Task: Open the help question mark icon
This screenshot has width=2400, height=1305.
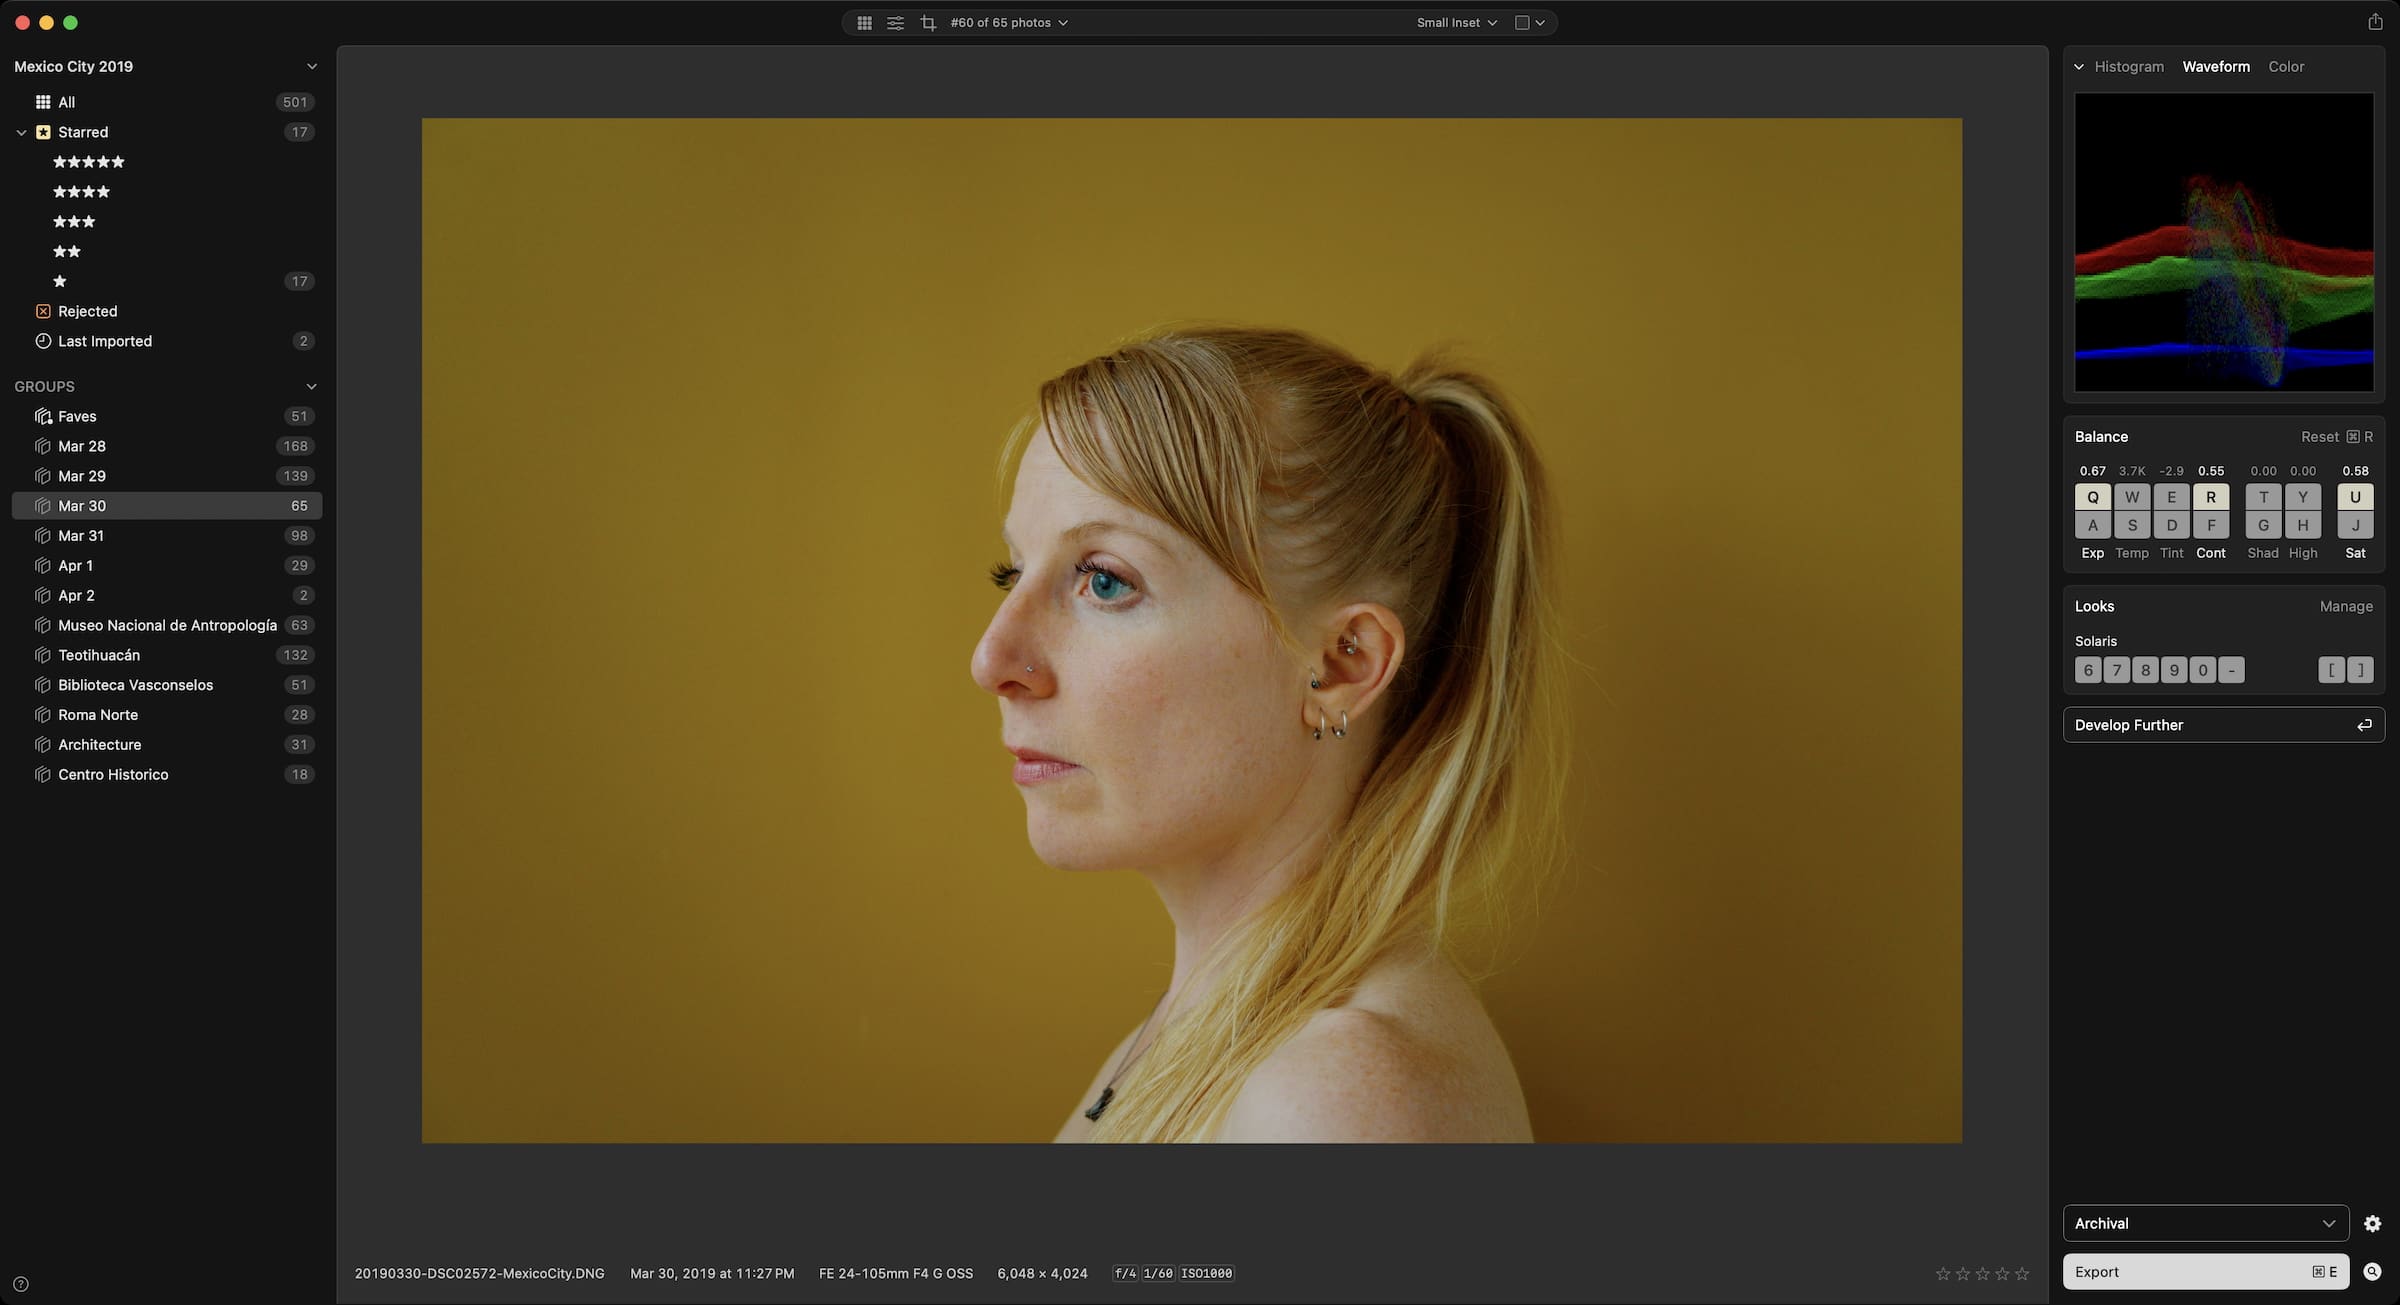Action: [21, 1284]
